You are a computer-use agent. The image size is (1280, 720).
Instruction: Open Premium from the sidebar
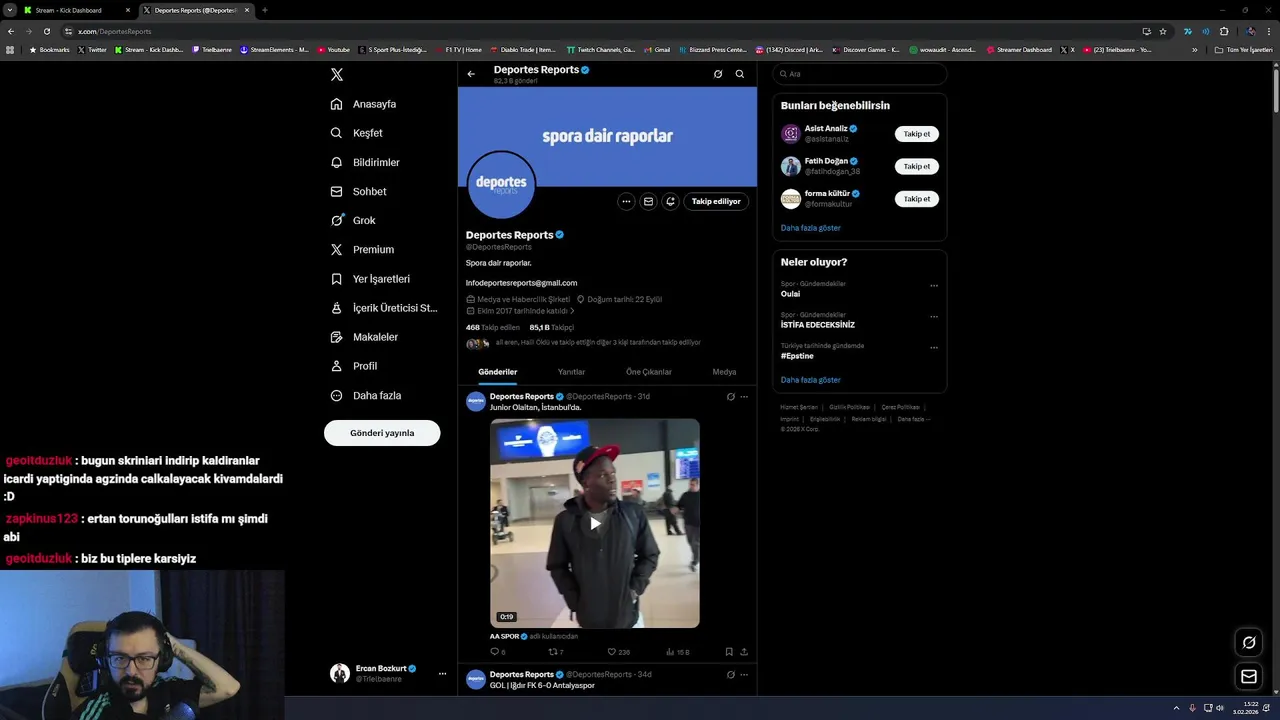[363, 249]
